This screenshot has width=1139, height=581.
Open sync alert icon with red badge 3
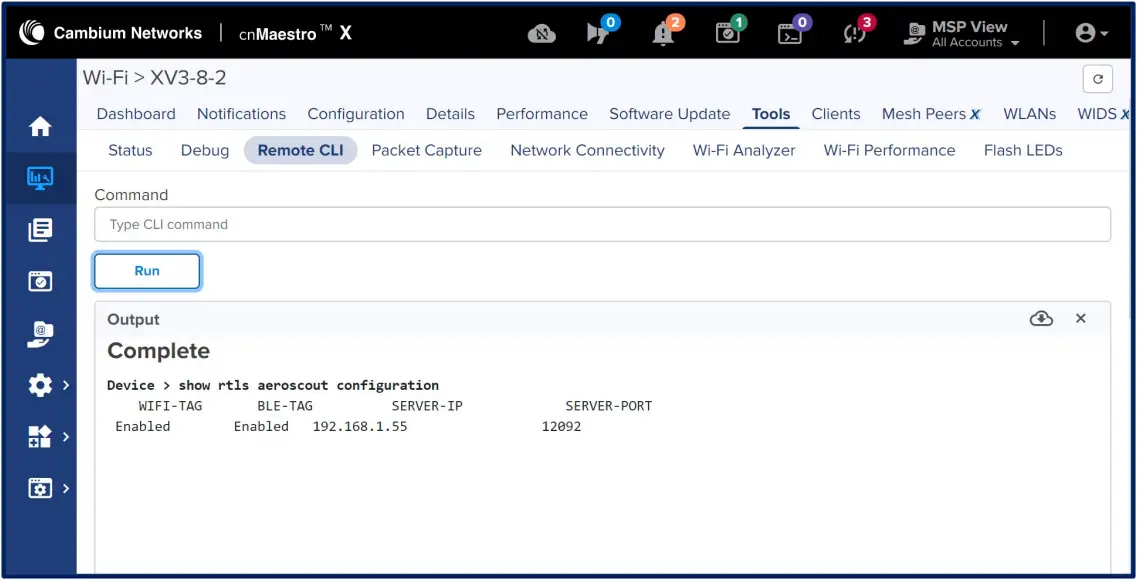[859, 31]
